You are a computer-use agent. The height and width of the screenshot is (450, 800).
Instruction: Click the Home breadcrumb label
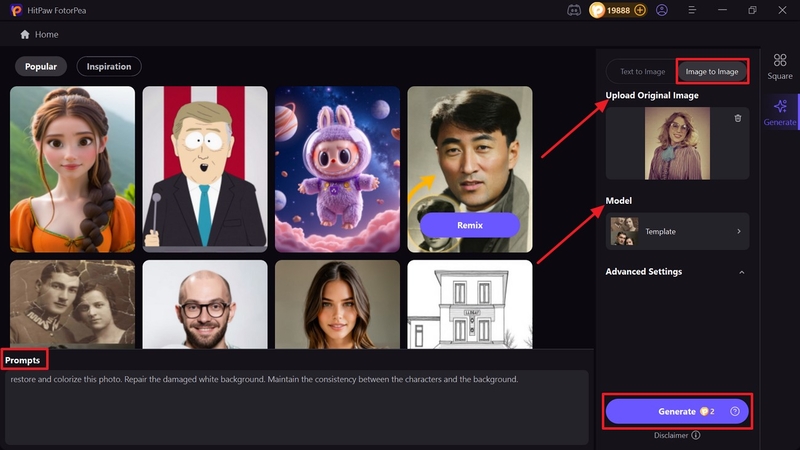46,34
